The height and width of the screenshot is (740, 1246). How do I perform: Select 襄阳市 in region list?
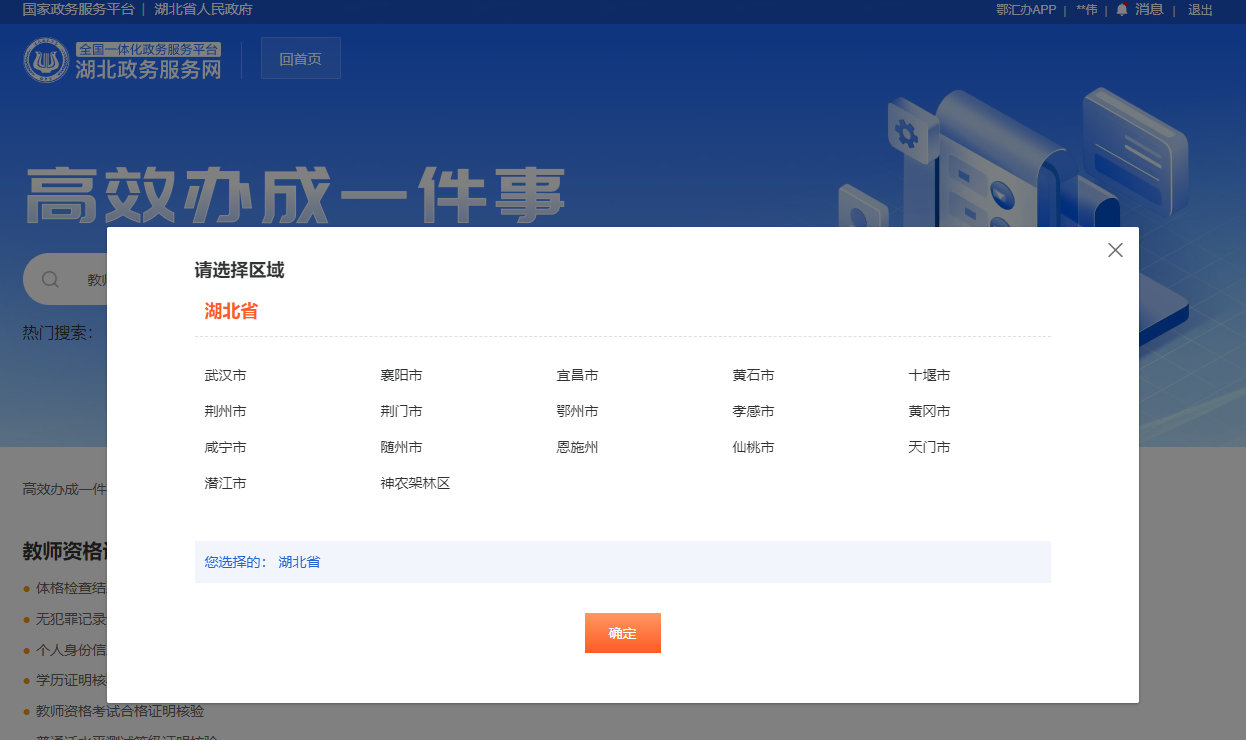(401, 375)
